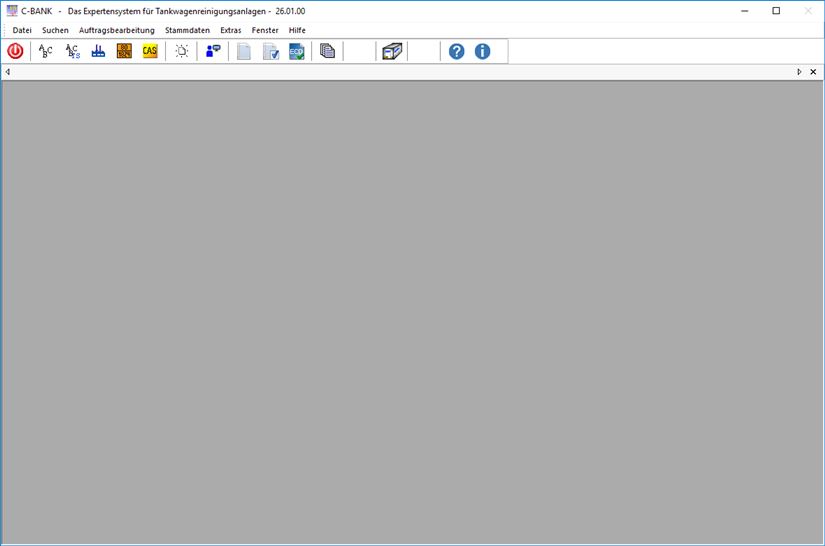This screenshot has height=546, width=825.
Task: Open the Stammdaten menu
Action: [187, 30]
